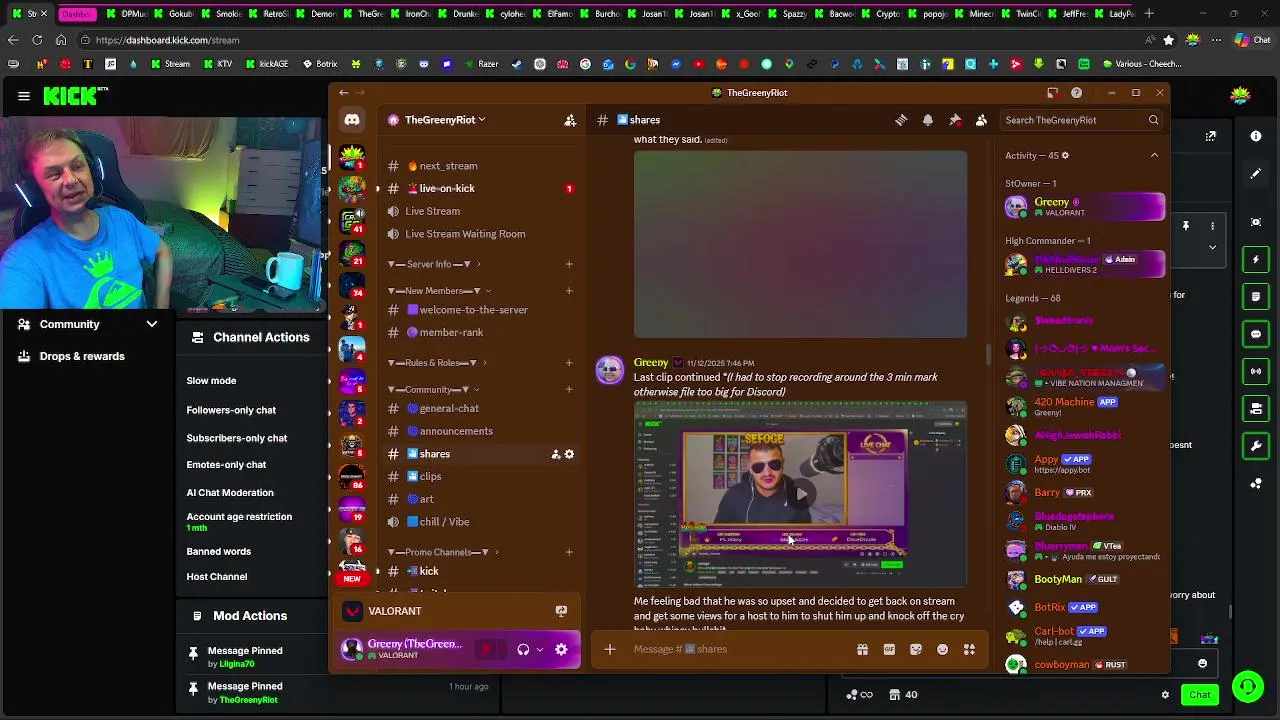
Task: Click Kick support headset button
Action: tap(1247, 687)
